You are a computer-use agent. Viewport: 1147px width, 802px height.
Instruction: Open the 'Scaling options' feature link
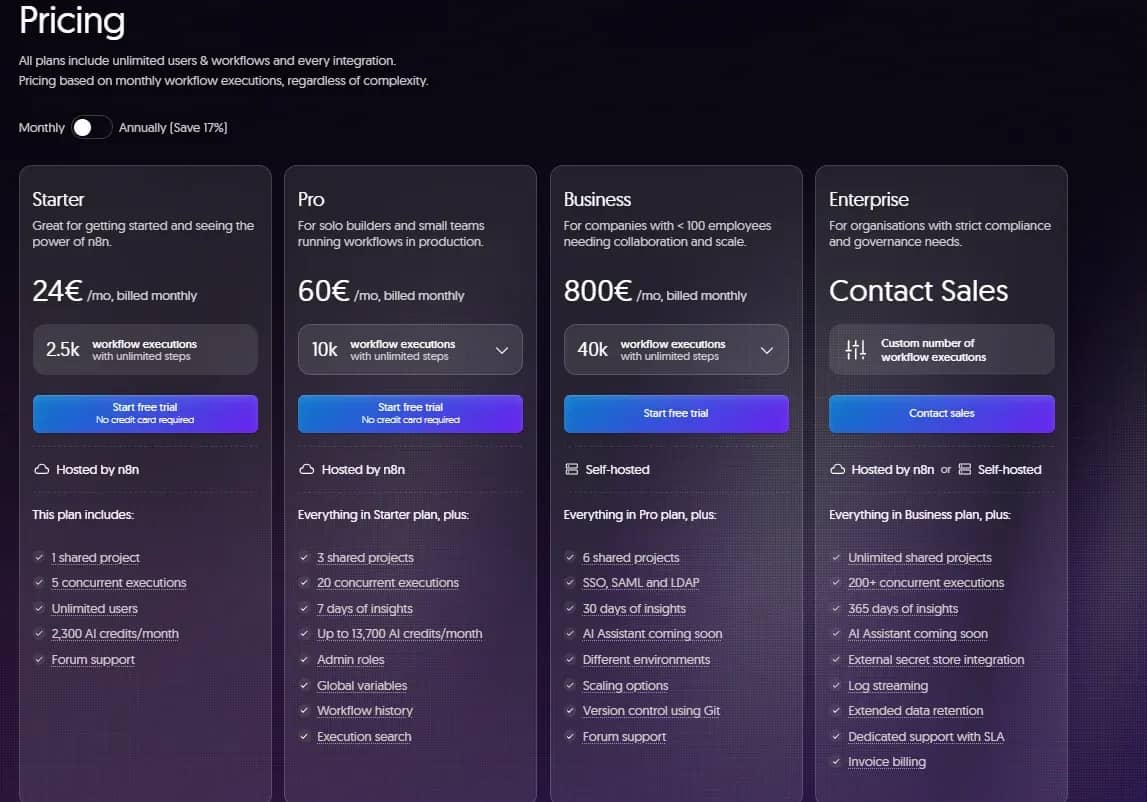coord(625,686)
